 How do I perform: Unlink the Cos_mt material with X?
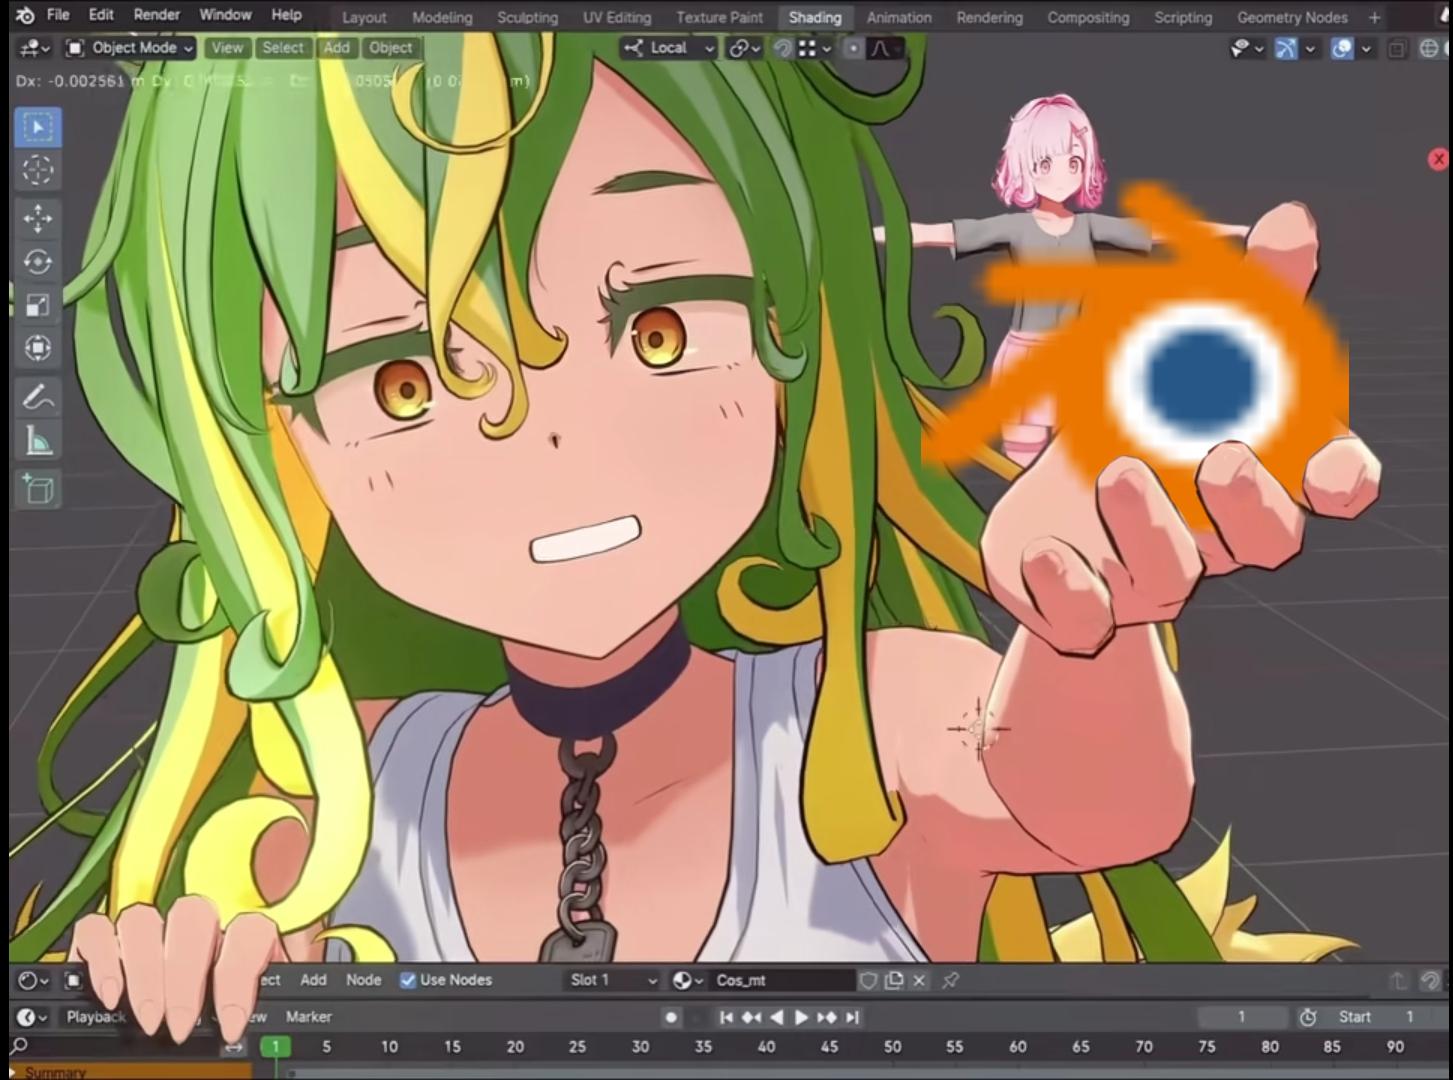pyautogui.click(x=919, y=980)
